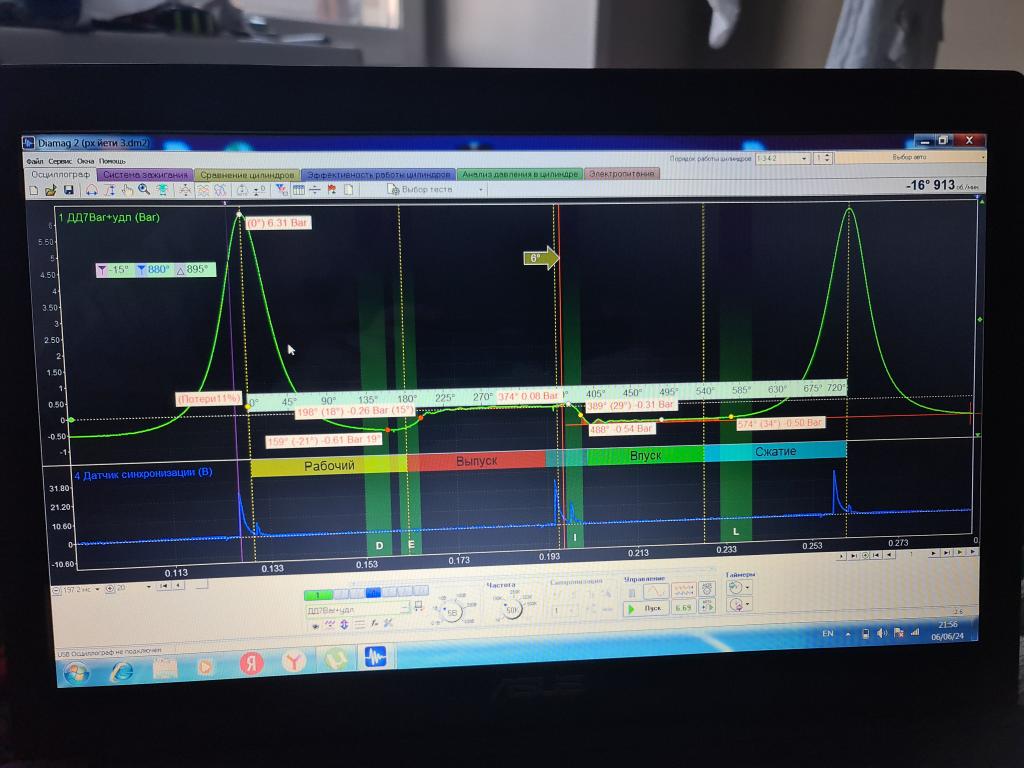The height and width of the screenshot is (768, 1024).
Task: Click the 6° arrow marker
Action: pyautogui.click(x=541, y=258)
